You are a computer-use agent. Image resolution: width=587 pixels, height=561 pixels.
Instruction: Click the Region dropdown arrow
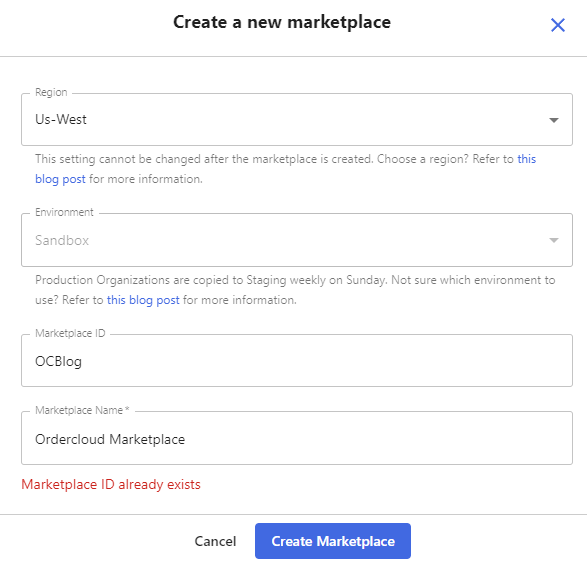click(x=554, y=120)
